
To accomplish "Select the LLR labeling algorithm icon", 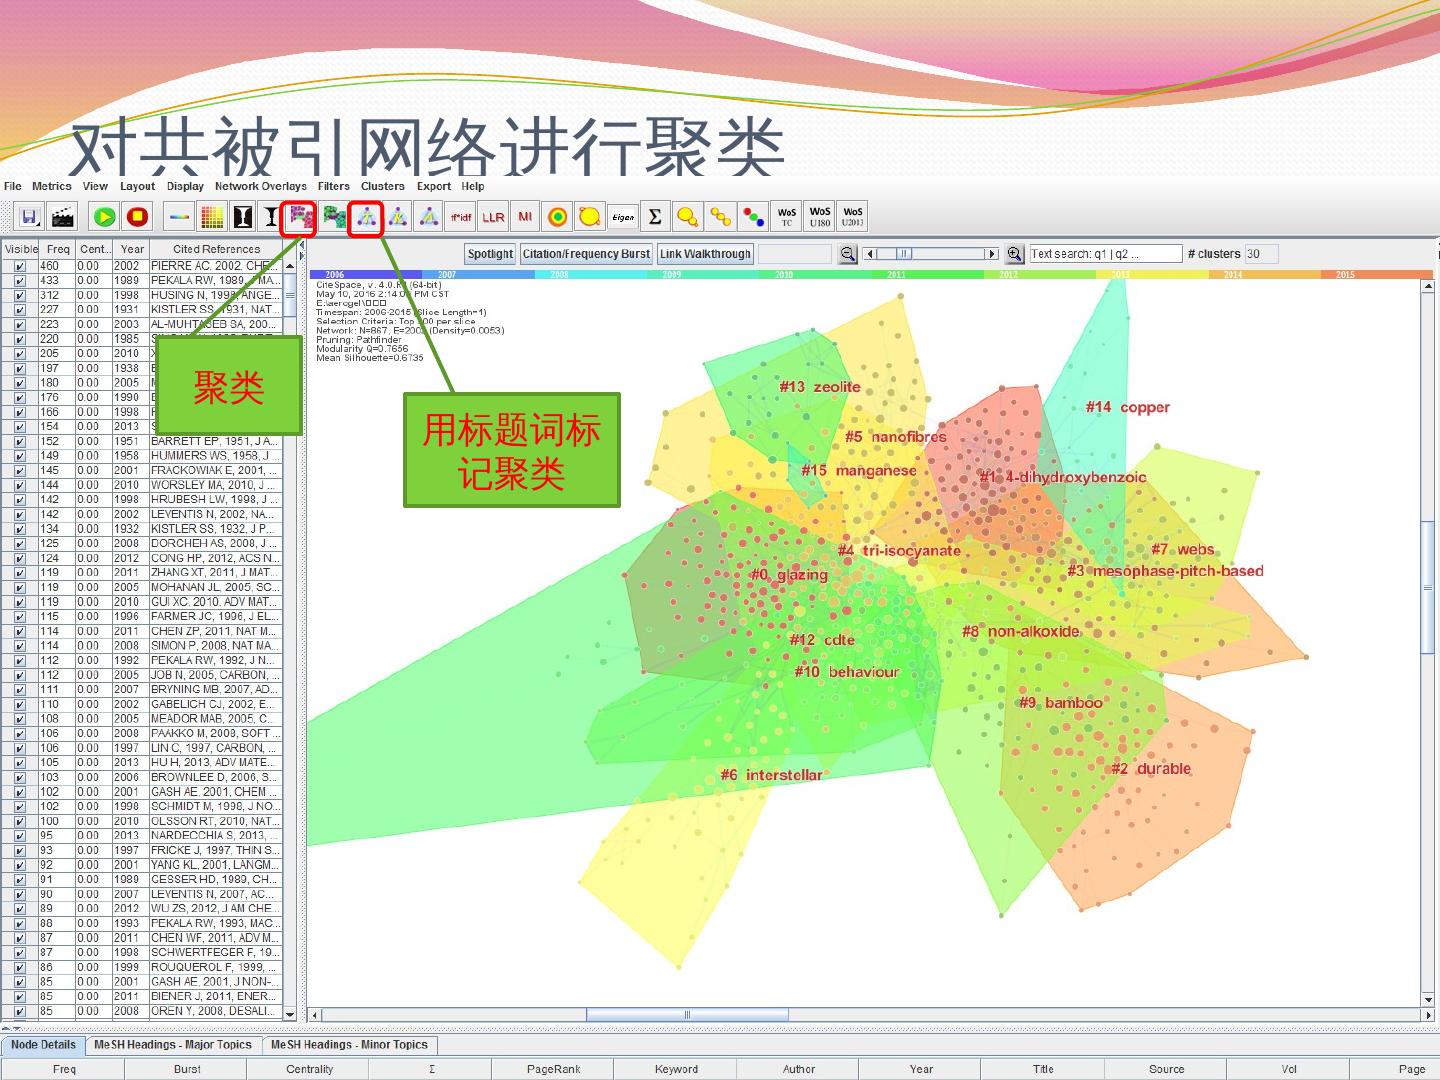I will click(x=493, y=217).
